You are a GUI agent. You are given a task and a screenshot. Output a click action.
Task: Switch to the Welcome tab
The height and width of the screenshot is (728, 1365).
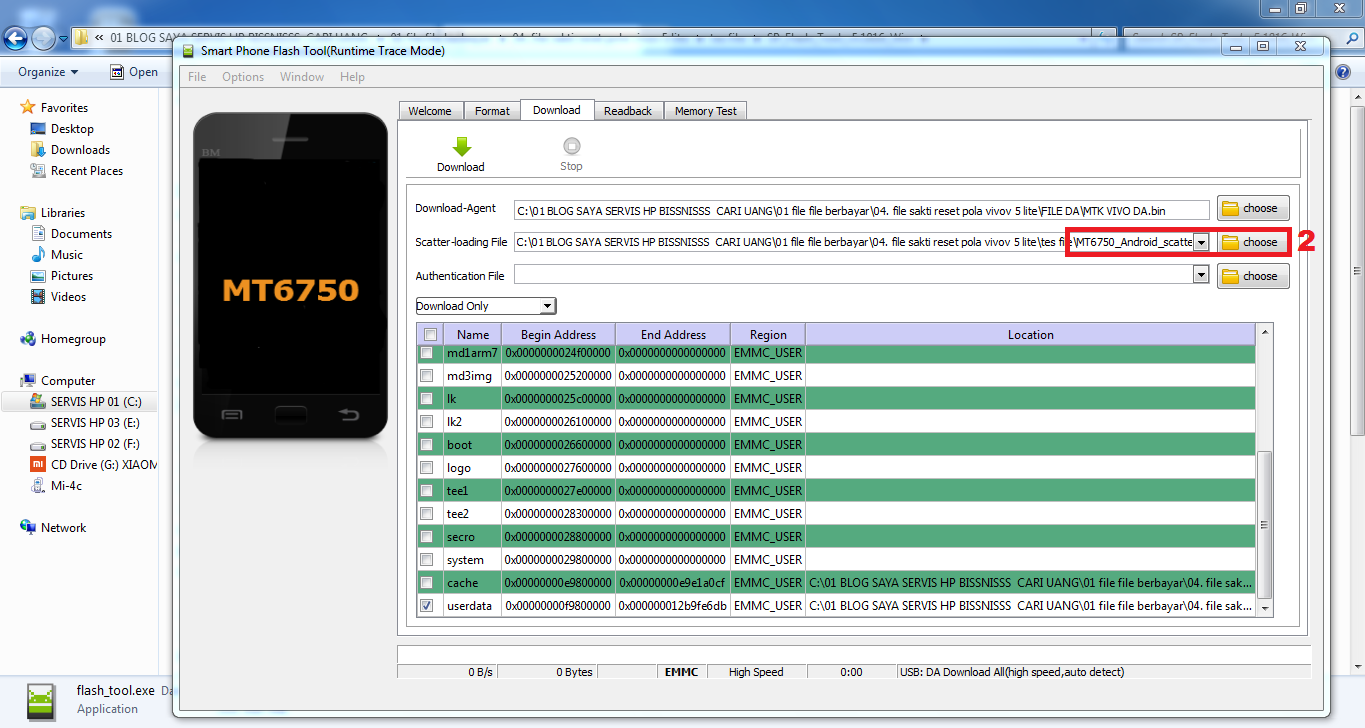tap(430, 111)
